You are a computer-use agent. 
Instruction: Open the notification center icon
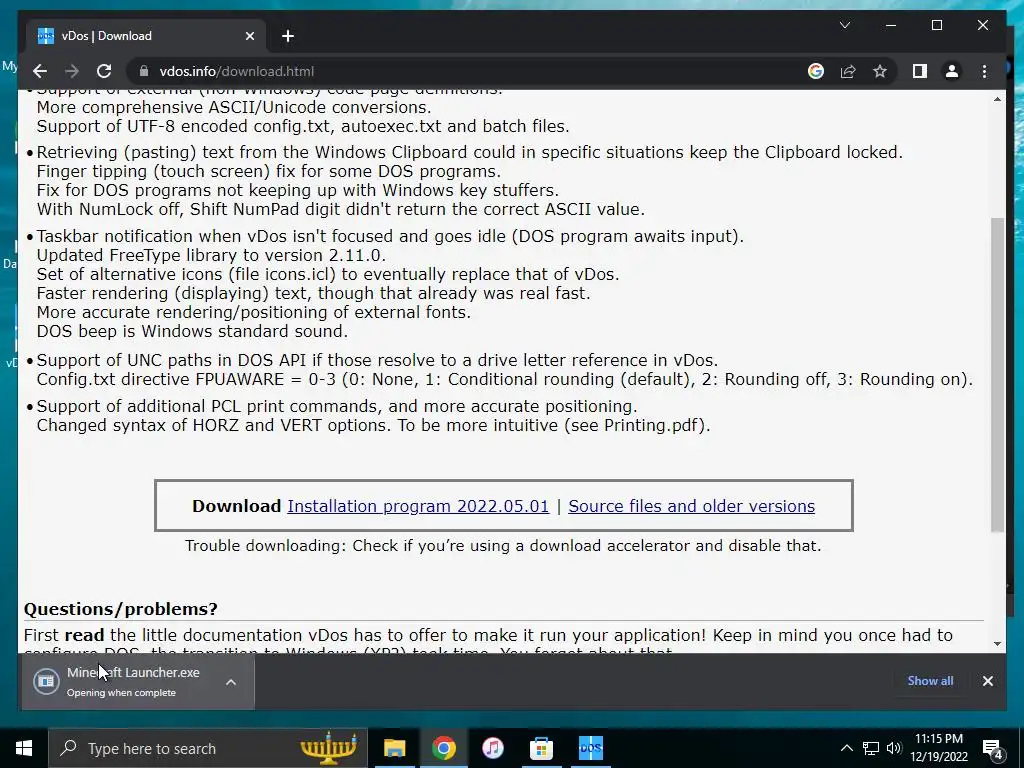pos(992,749)
